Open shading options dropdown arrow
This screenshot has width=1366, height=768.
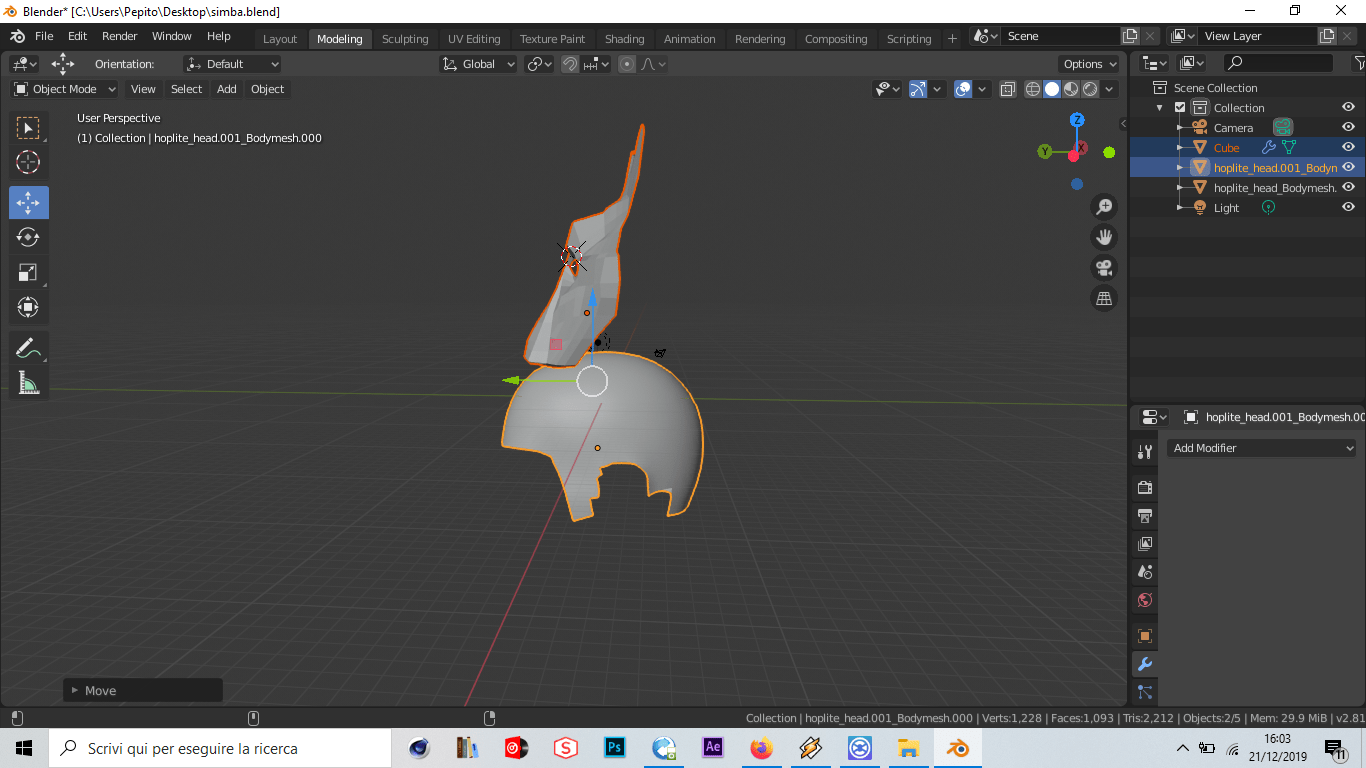click(1110, 89)
